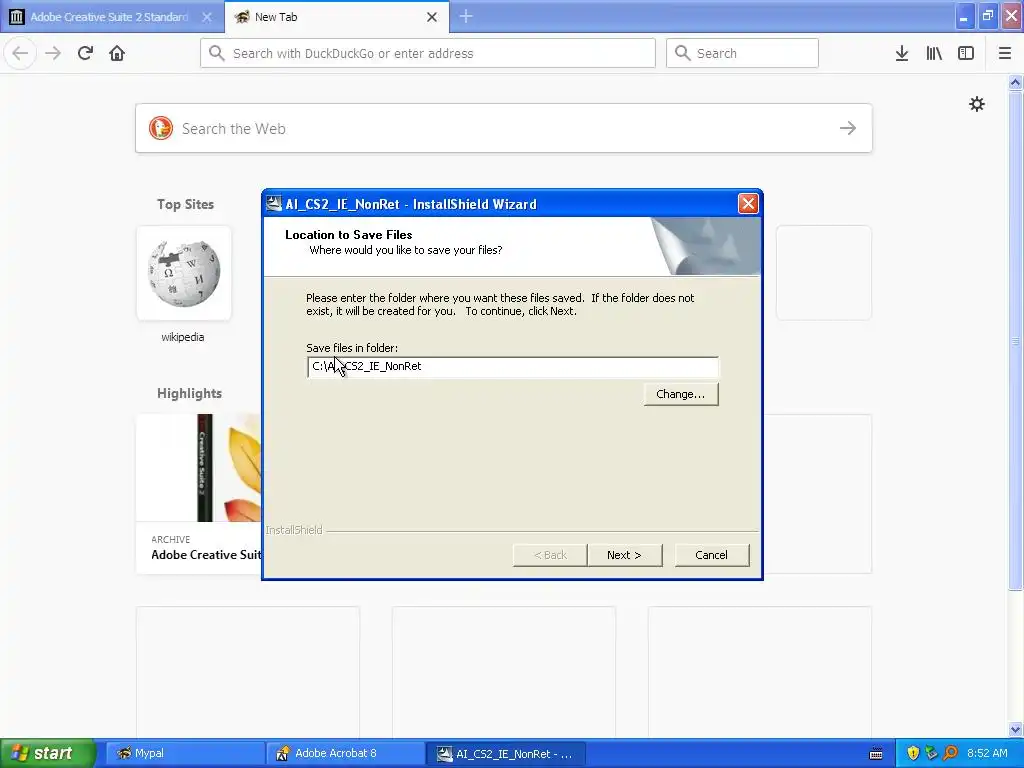The image size is (1024, 768).
Task: Click the browser Back arrow
Action: click(20, 53)
